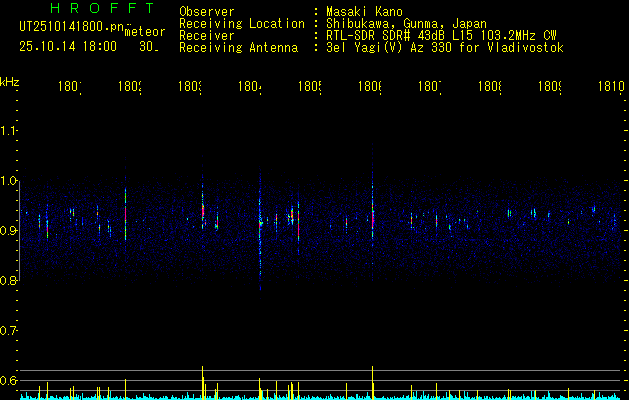Click the 0.6 frequency axis label
Screen dimensions: 629x400
point(8,380)
